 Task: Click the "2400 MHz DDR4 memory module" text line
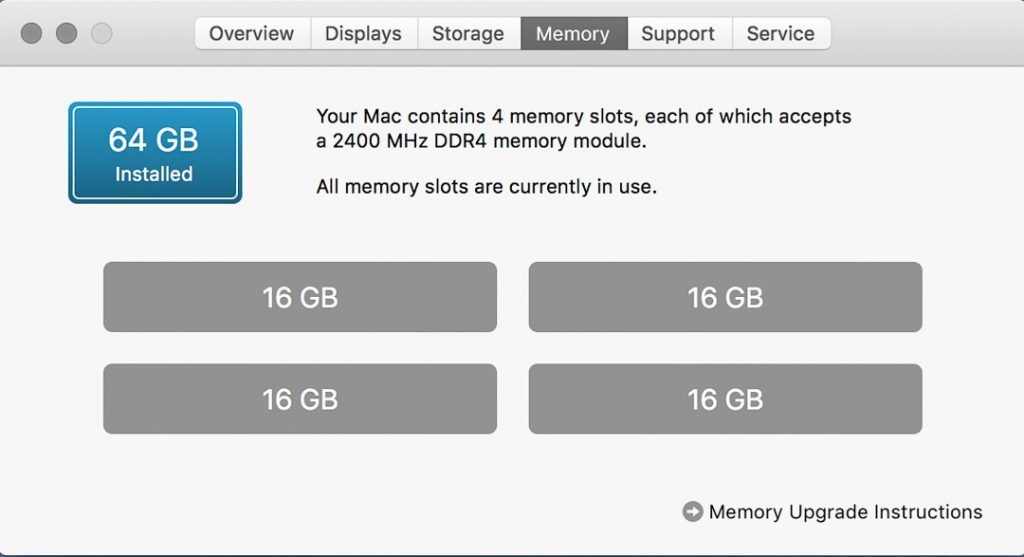pyautogui.click(x=481, y=142)
